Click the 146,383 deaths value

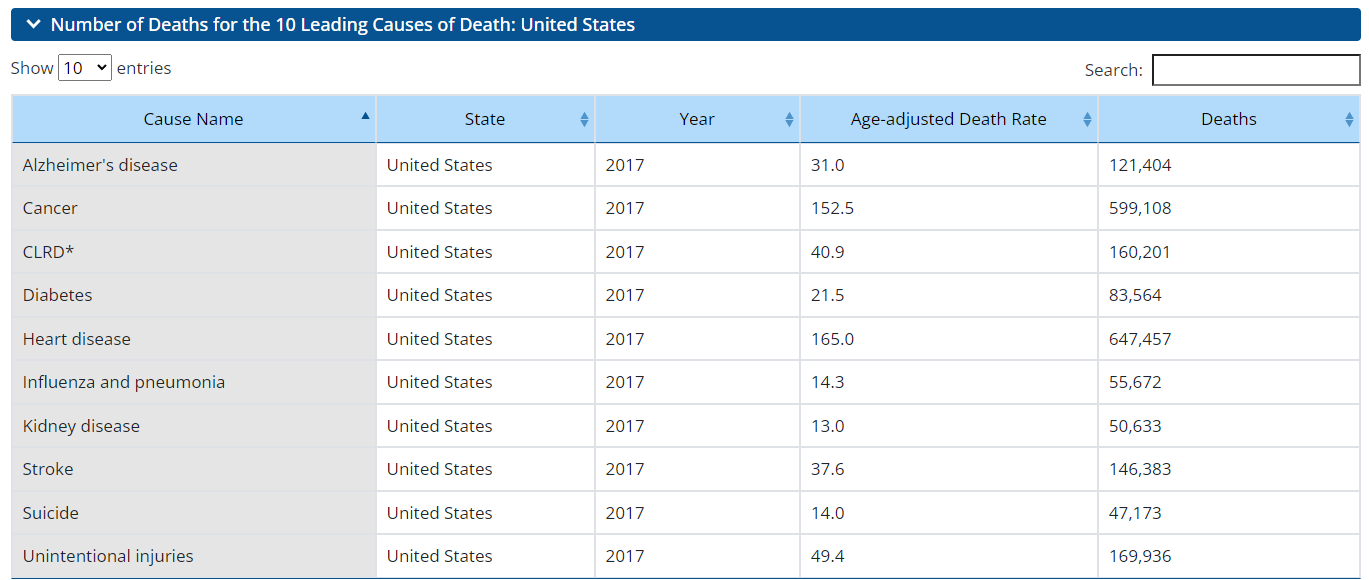tap(1140, 469)
